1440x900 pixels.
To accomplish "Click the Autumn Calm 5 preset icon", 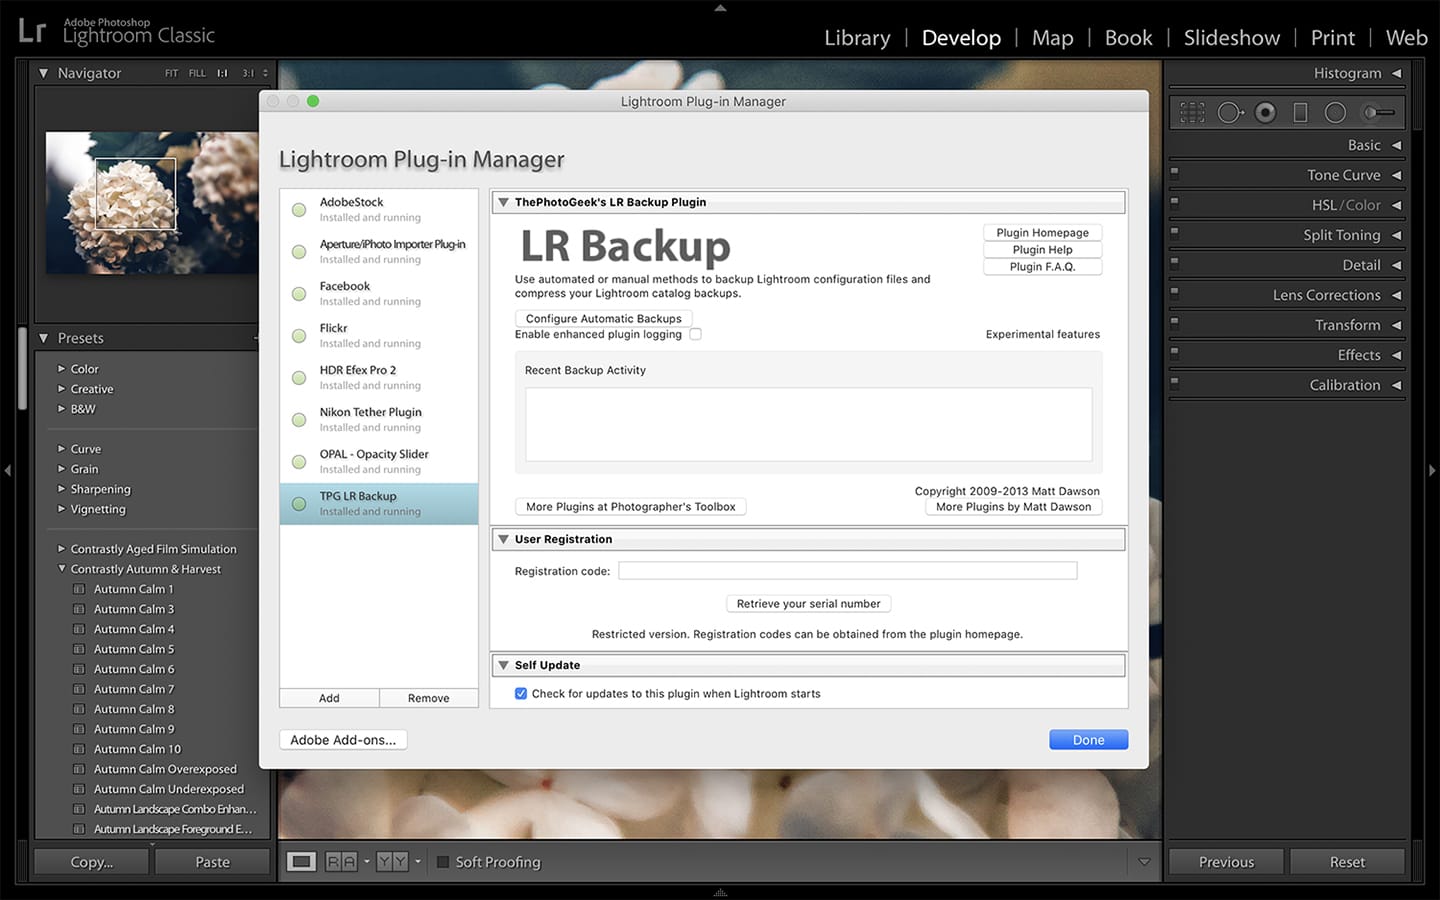I will pos(79,649).
